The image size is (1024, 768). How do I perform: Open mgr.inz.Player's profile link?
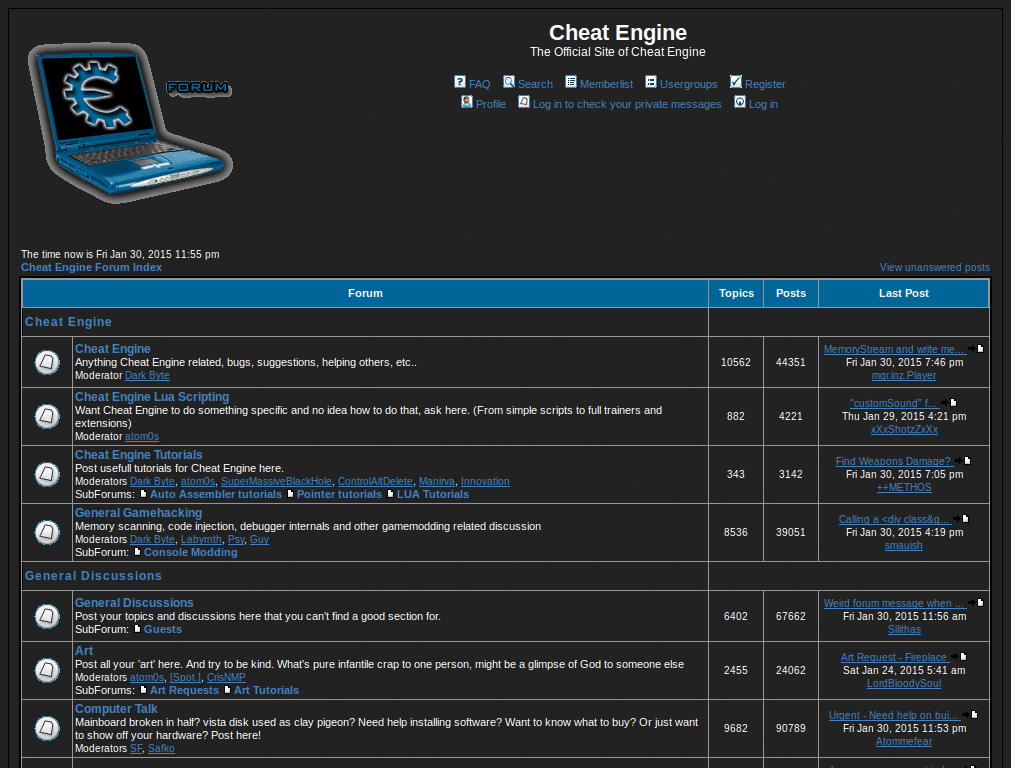coord(903,375)
